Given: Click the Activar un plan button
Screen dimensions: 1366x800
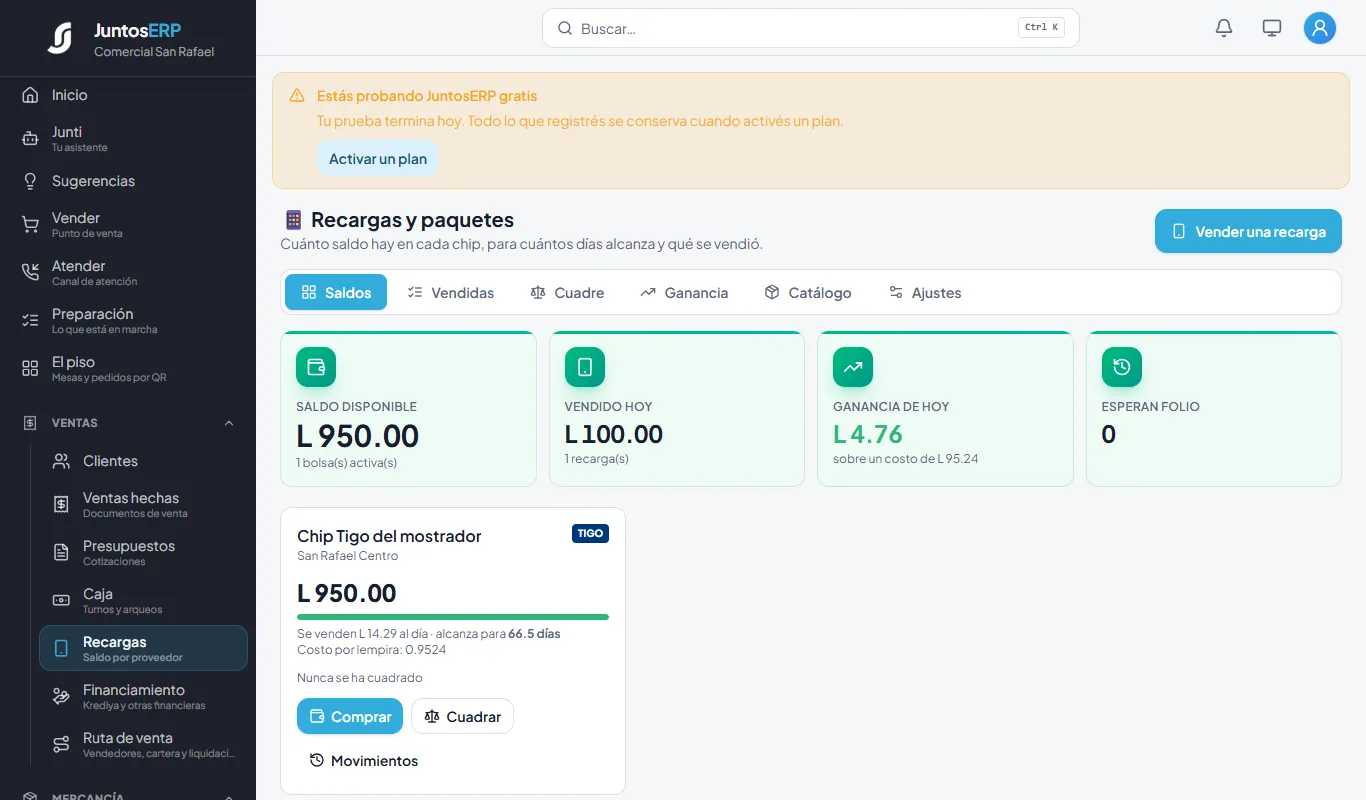Looking at the screenshot, I should [x=378, y=159].
